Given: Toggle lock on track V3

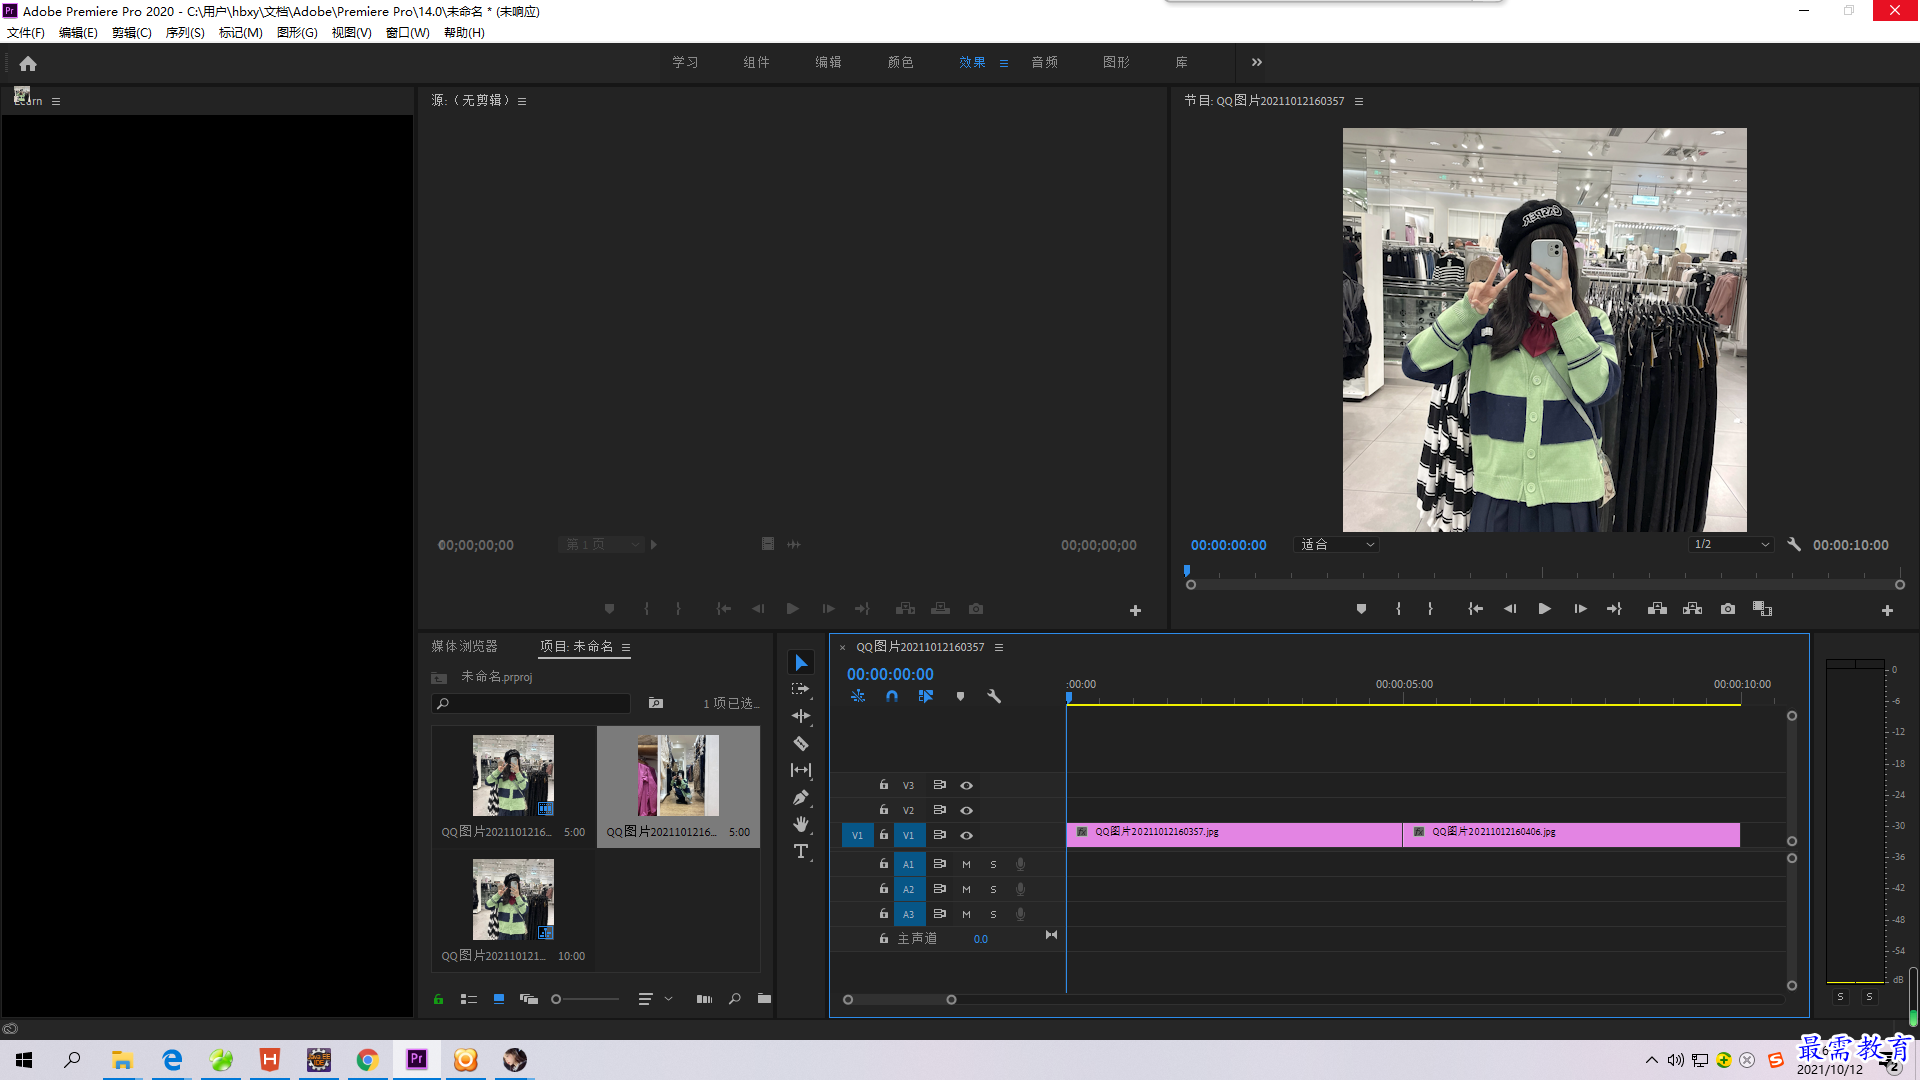Looking at the screenshot, I should (x=884, y=785).
